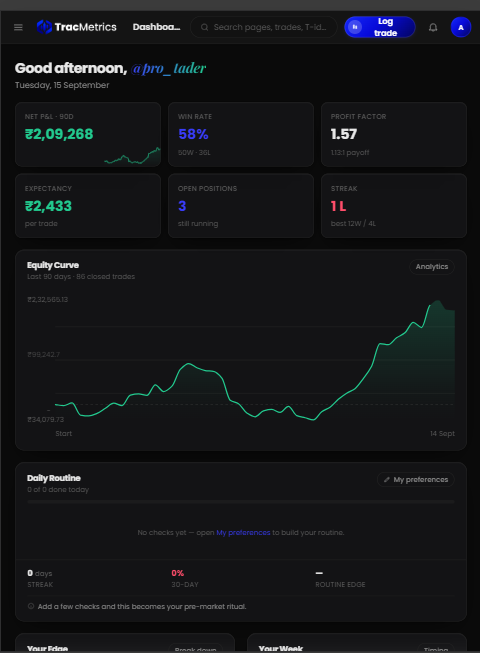Click the '0%' 30-day value
Screen dimensions: 480x653
pyautogui.click(x=178, y=573)
